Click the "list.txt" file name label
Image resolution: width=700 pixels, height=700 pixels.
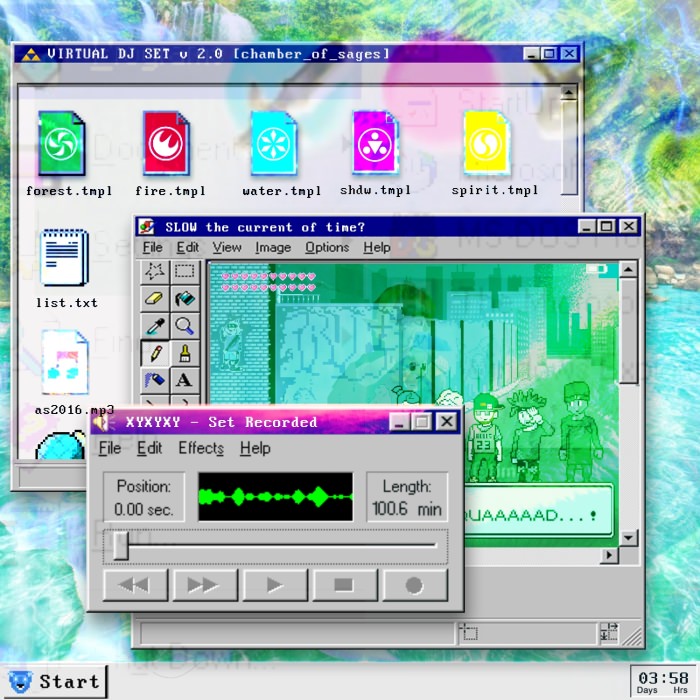(67, 303)
